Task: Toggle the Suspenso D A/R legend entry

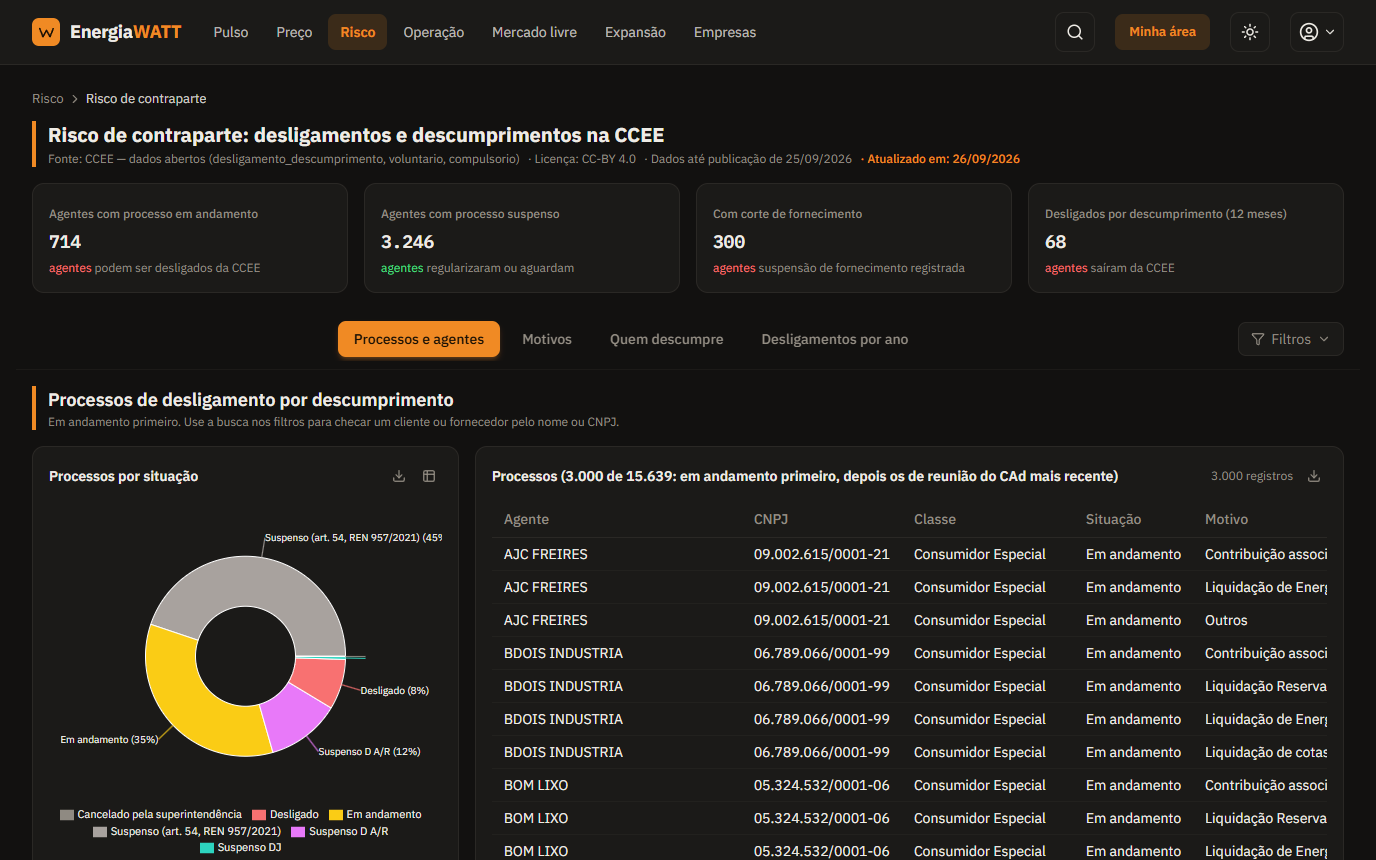Action: click(340, 831)
